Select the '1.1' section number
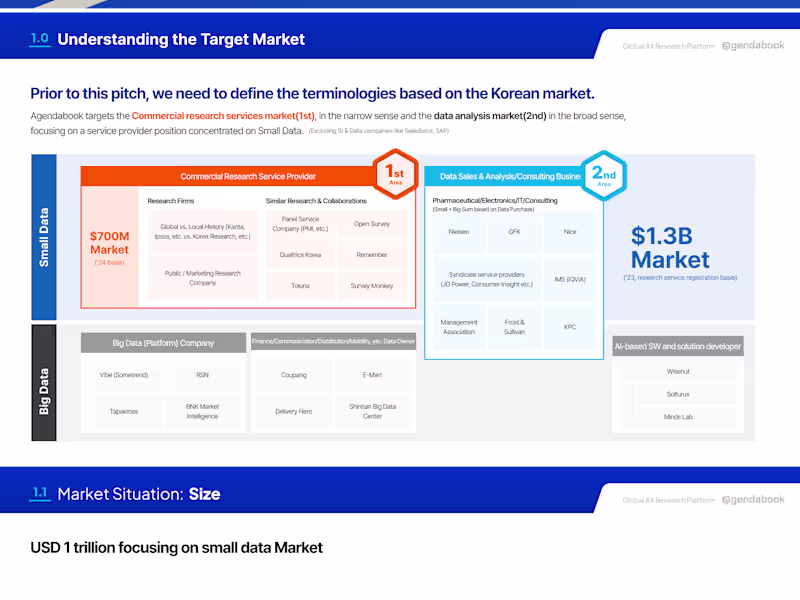The height and width of the screenshot is (600, 800). [40, 493]
